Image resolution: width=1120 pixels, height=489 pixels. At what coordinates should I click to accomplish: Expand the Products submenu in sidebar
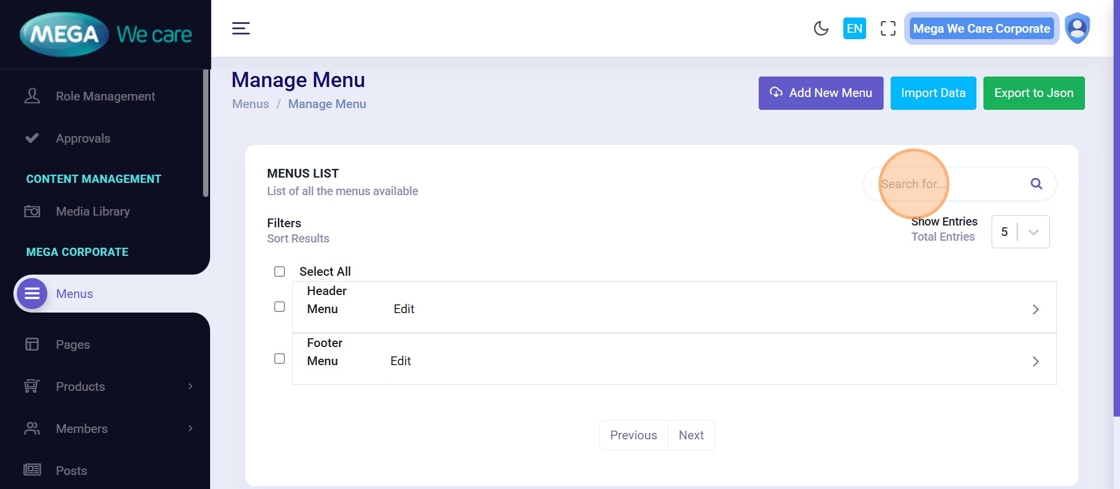pos(190,386)
